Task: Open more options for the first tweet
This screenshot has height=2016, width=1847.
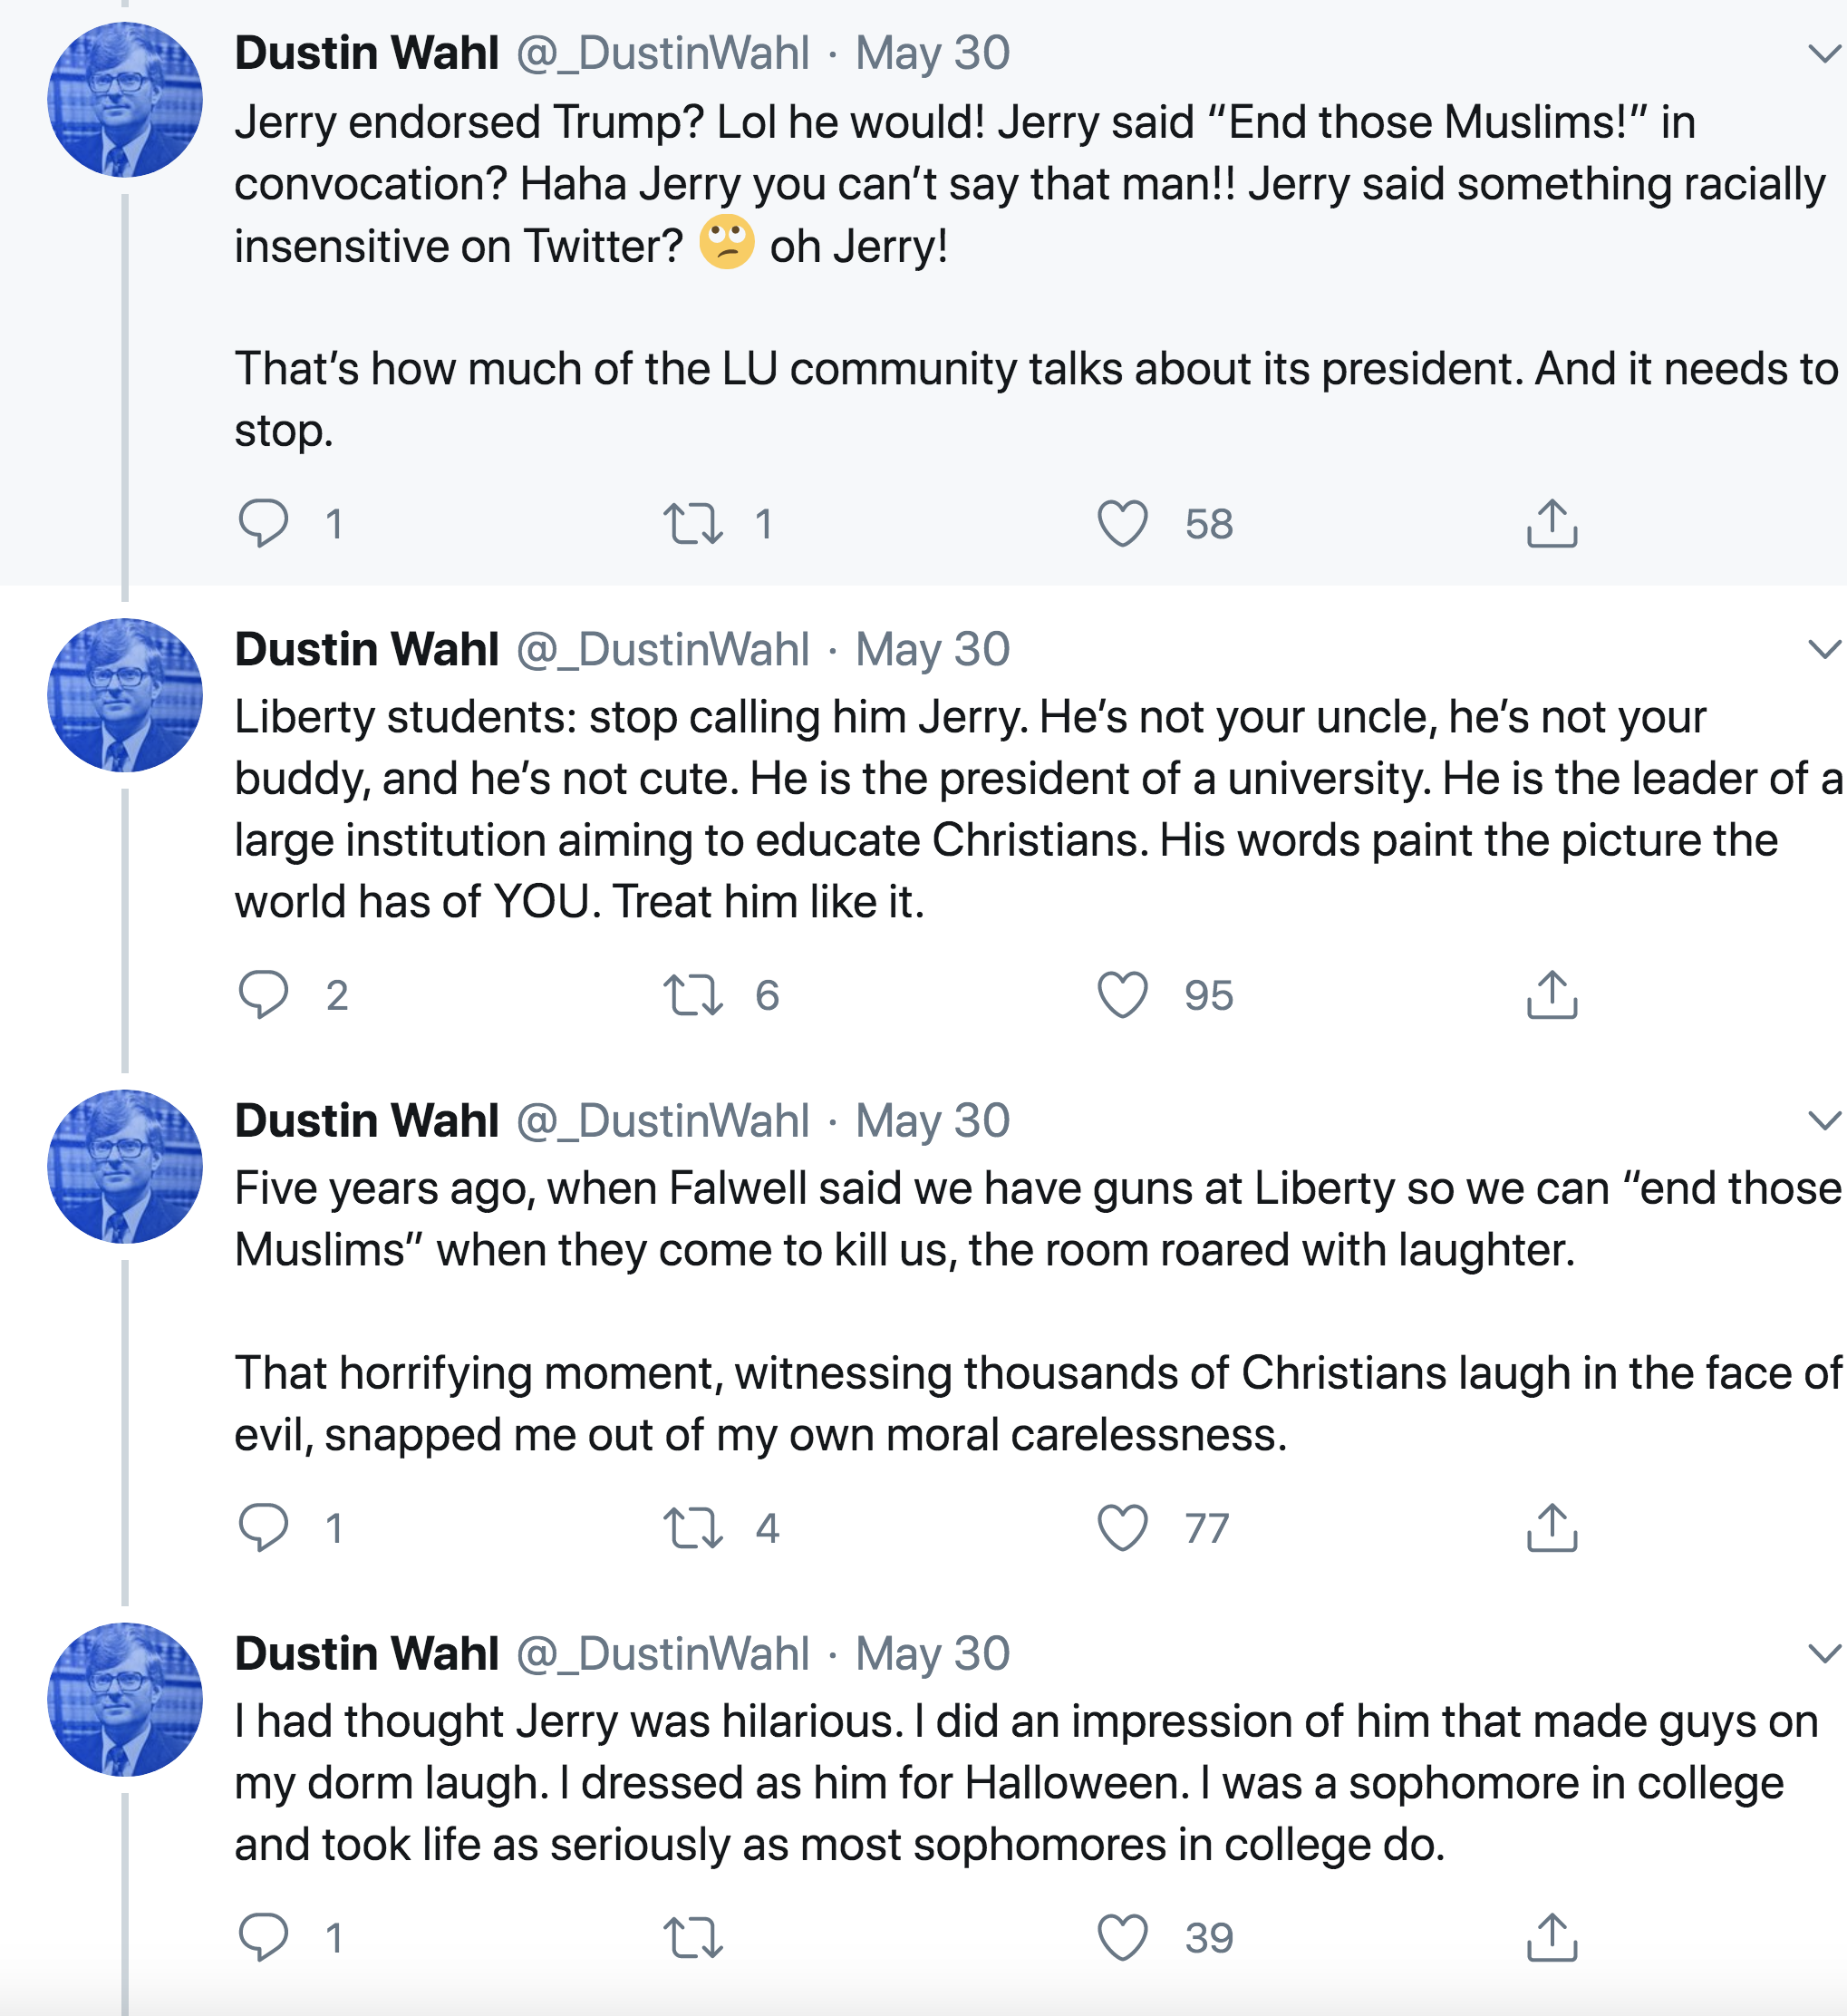Action: (x=1824, y=53)
